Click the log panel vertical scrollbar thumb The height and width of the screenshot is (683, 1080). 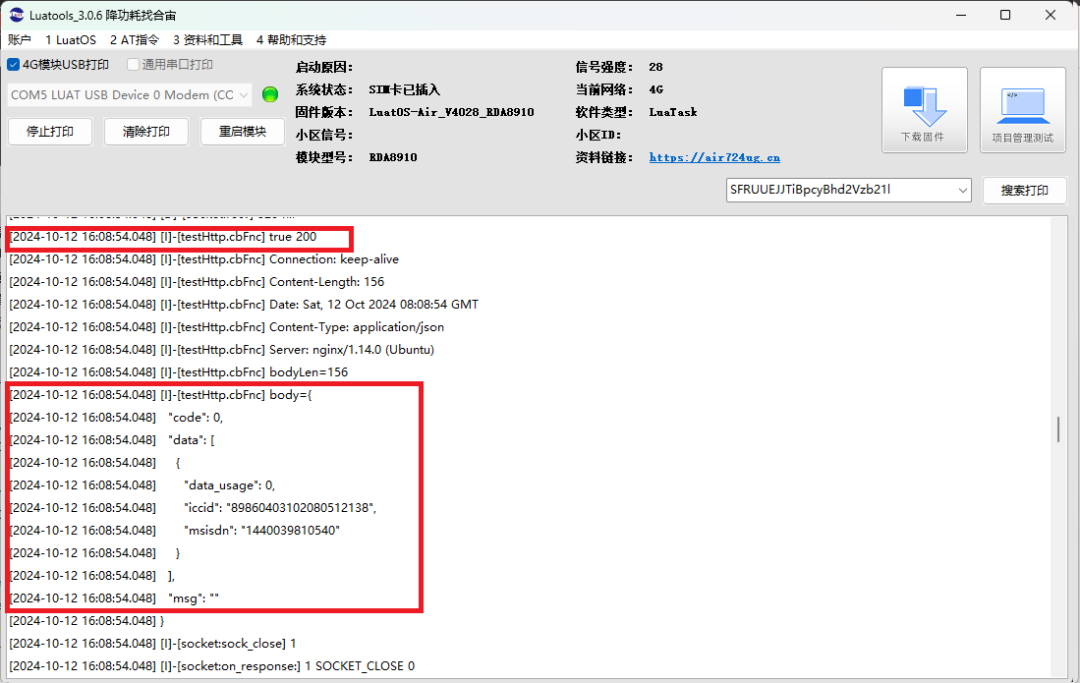[x=1058, y=429]
